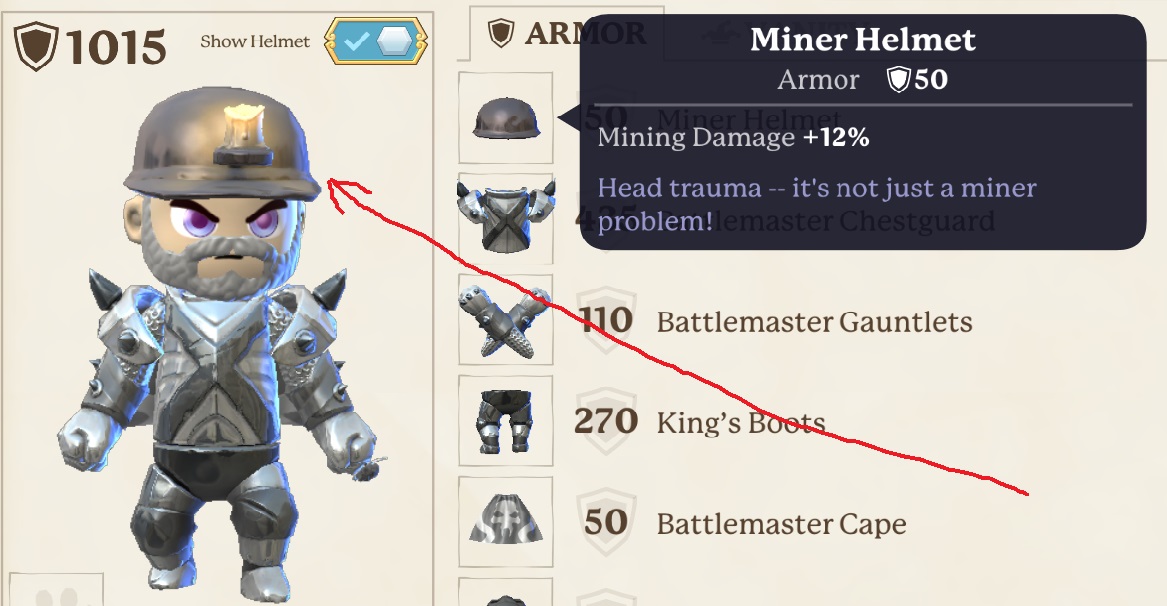The width and height of the screenshot is (1167, 606).
Task: Click the total armor shield icon
Action: click(x=36, y=46)
